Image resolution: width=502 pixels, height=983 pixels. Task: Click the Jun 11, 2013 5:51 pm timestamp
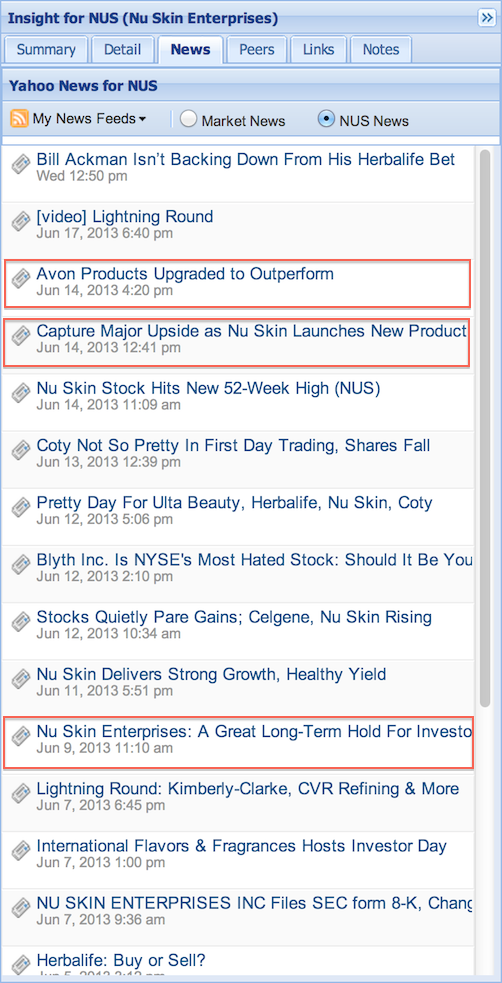(x=105, y=691)
